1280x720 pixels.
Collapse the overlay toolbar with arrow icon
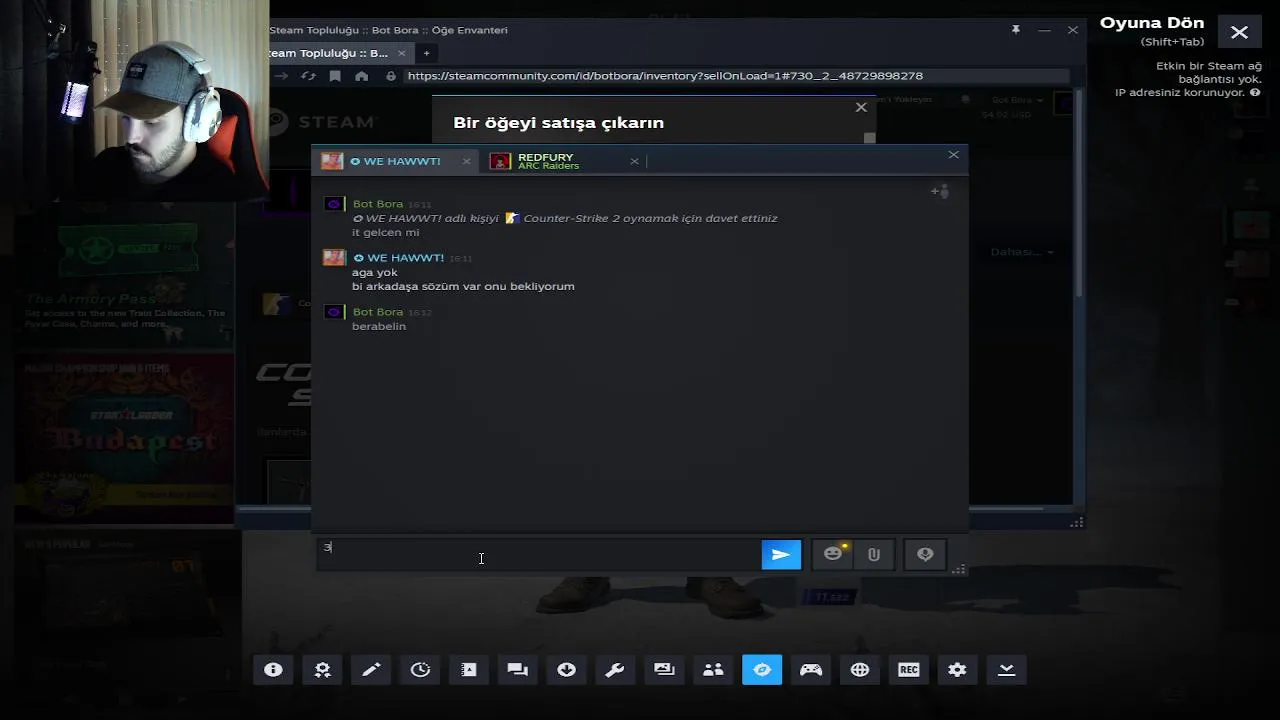(x=1006, y=670)
